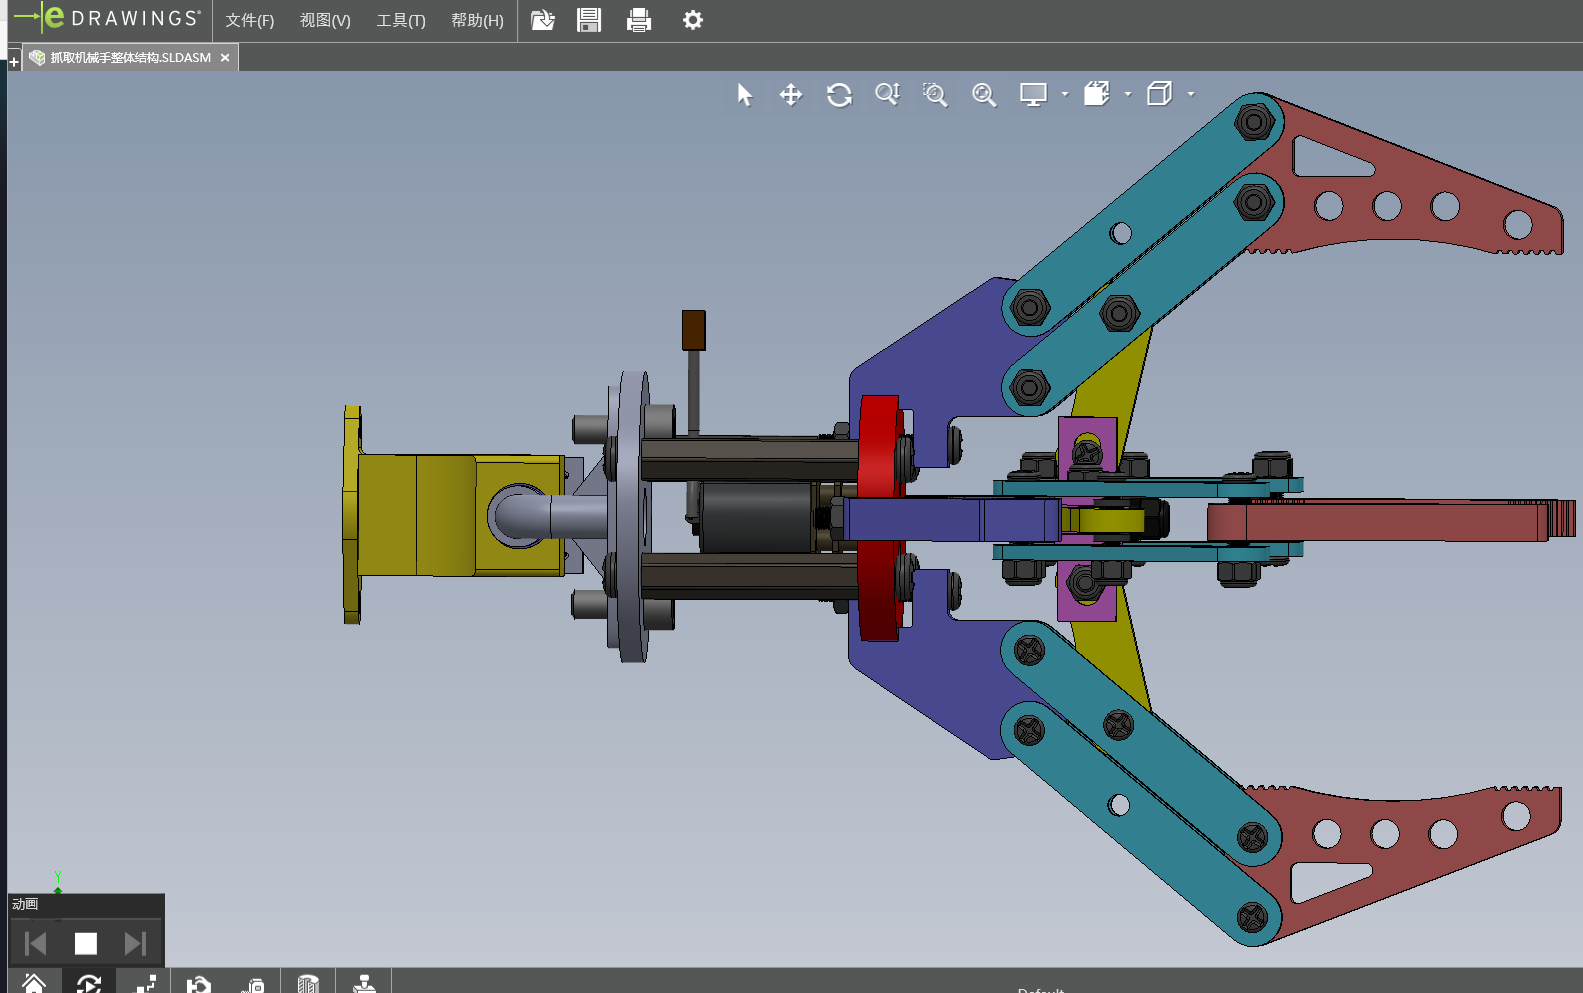1583x993 pixels.
Task: Click the Print icon
Action: (x=639, y=20)
